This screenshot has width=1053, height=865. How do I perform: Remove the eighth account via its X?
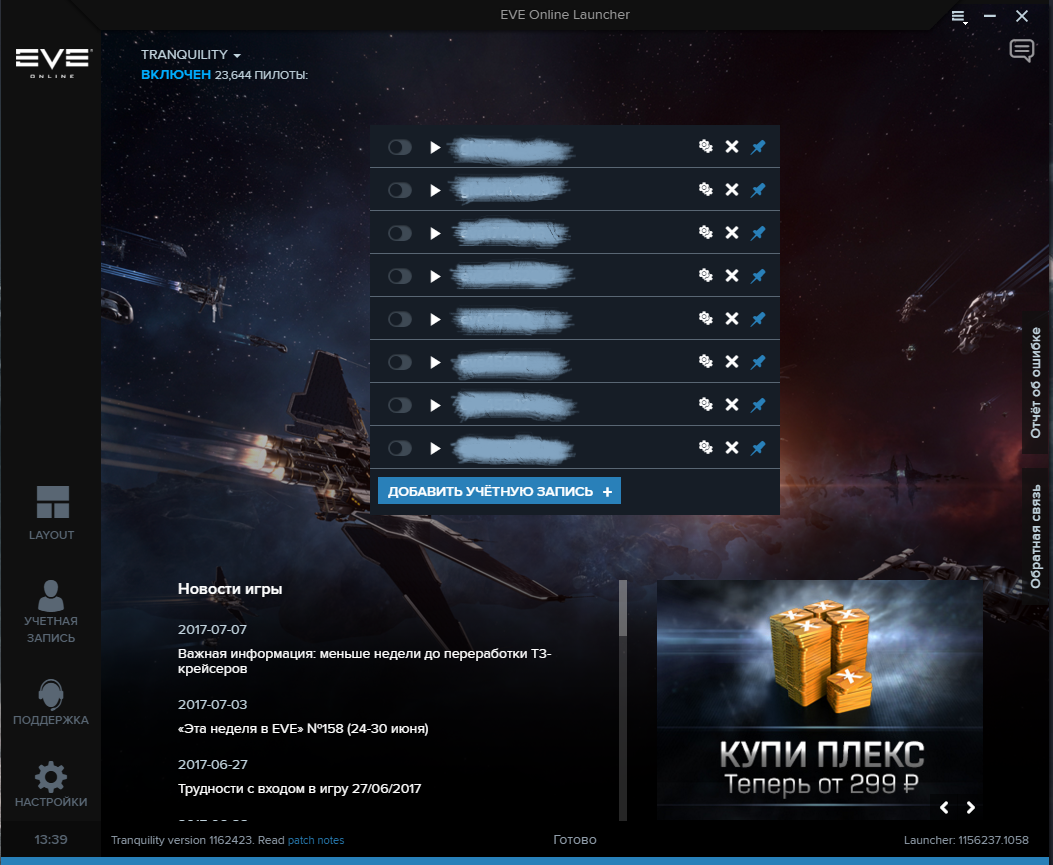(732, 447)
